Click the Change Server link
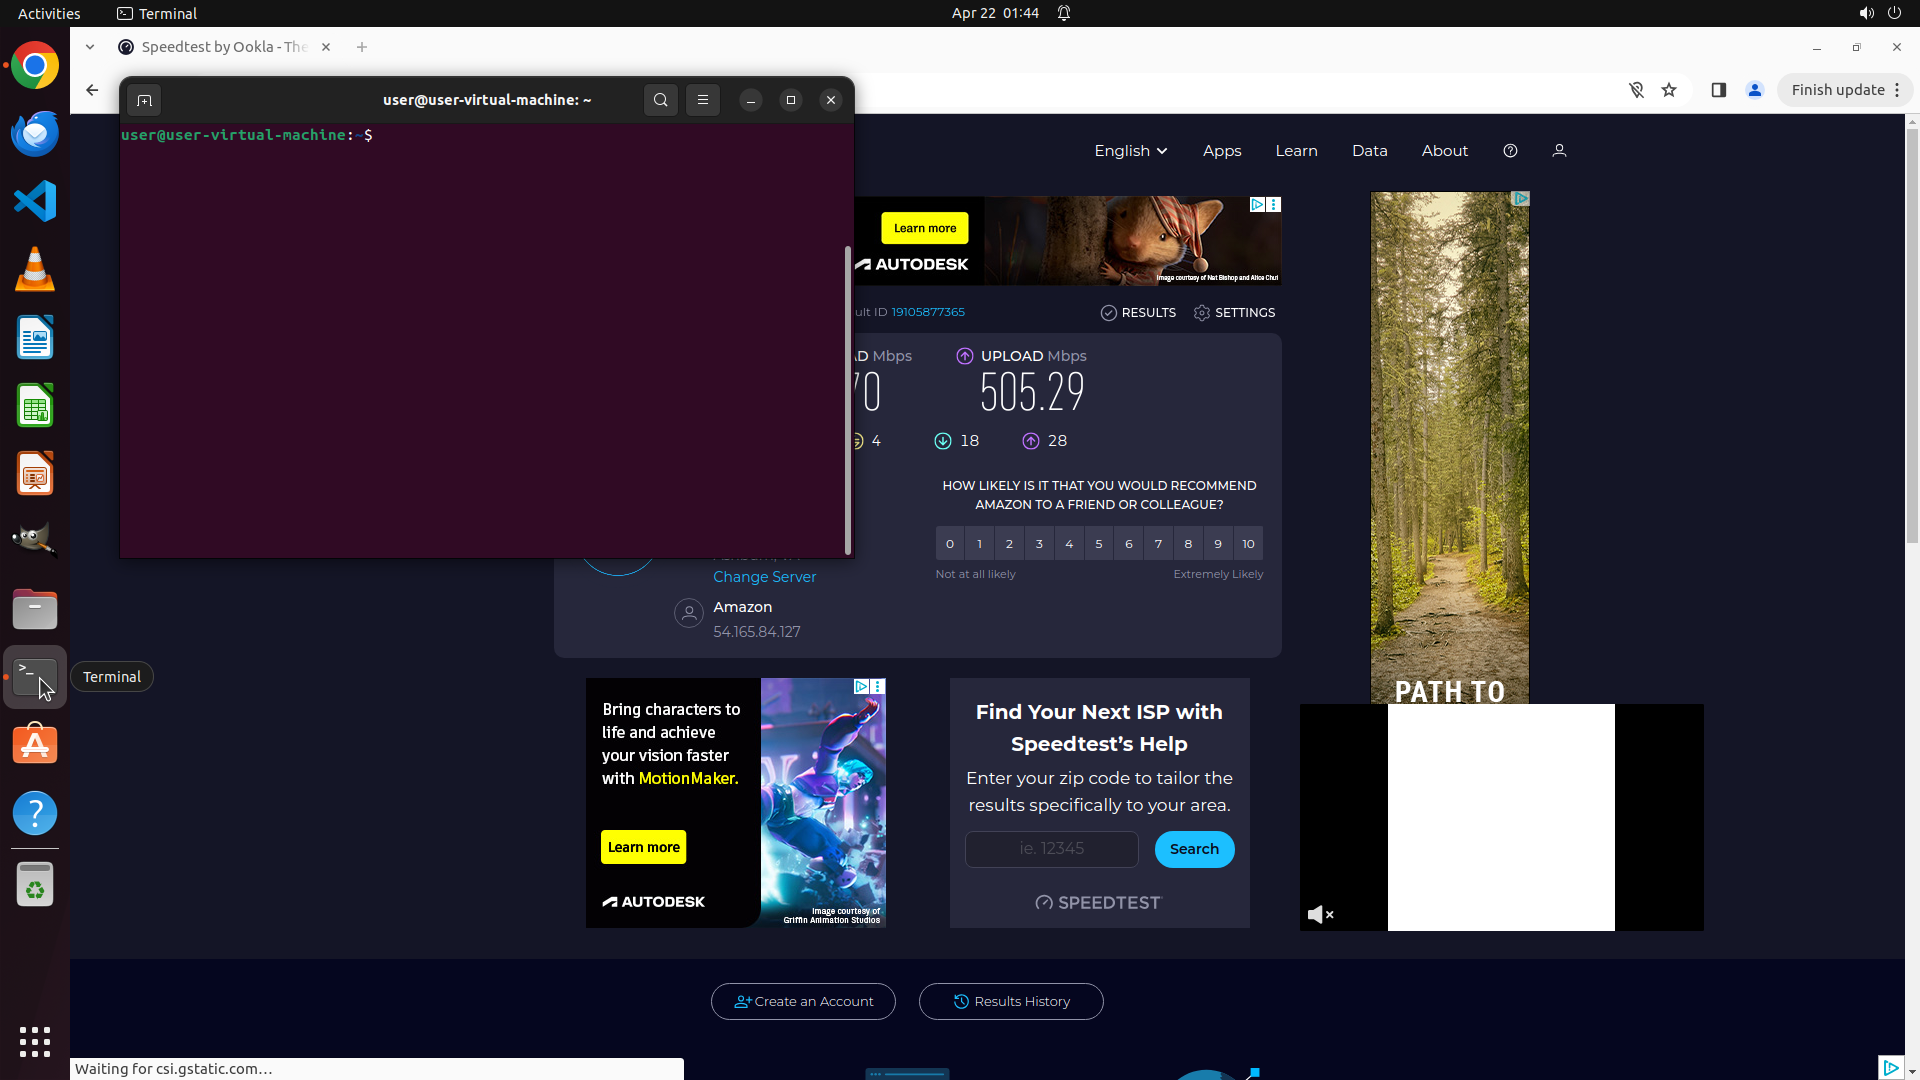 coord(764,577)
